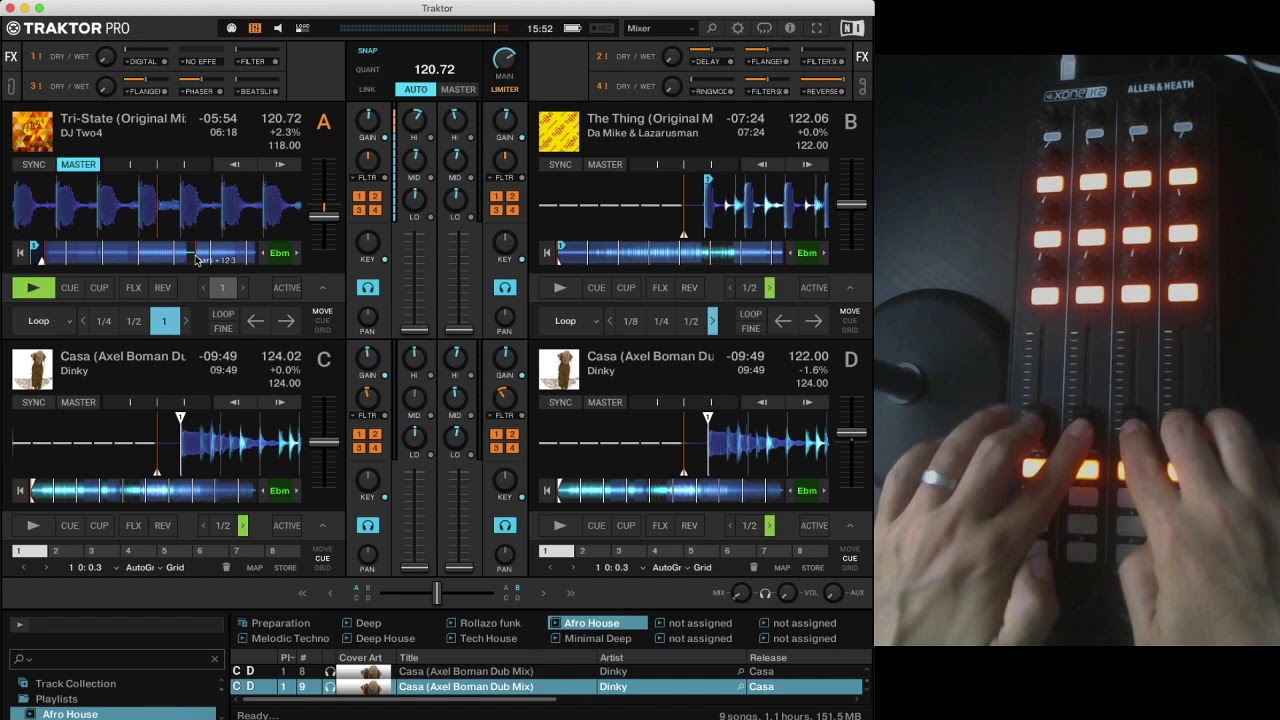
Task: Select the Deep House favorite playlist
Action: [378, 639]
